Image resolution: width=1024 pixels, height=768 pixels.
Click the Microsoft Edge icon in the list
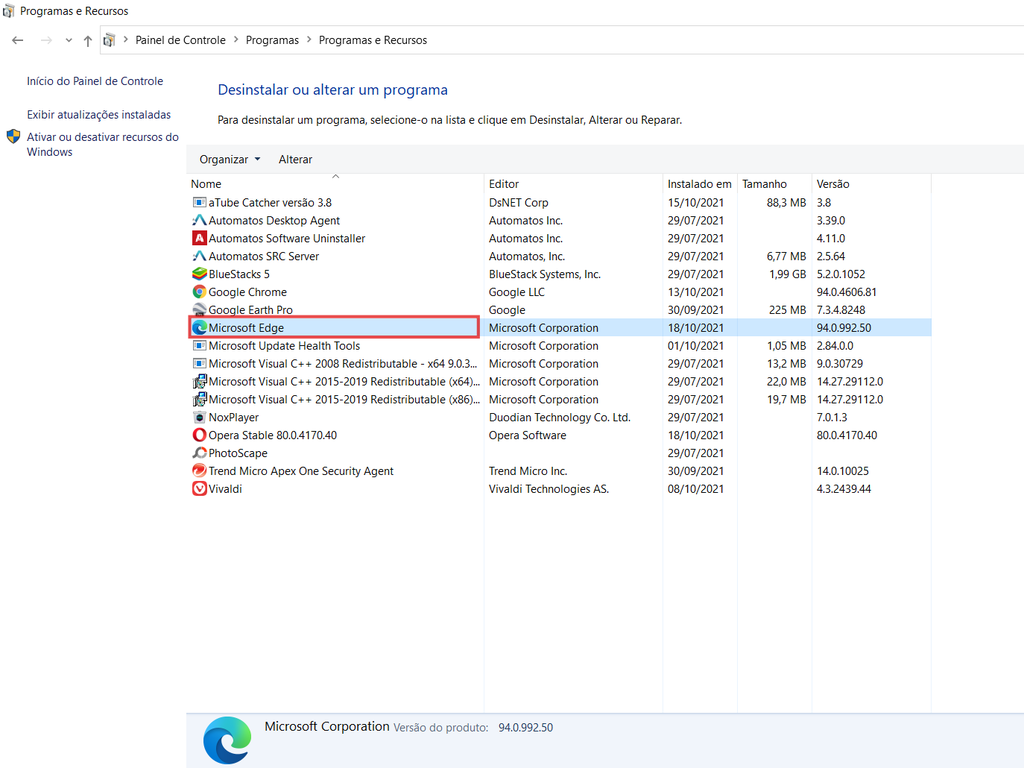coord(199,328)
